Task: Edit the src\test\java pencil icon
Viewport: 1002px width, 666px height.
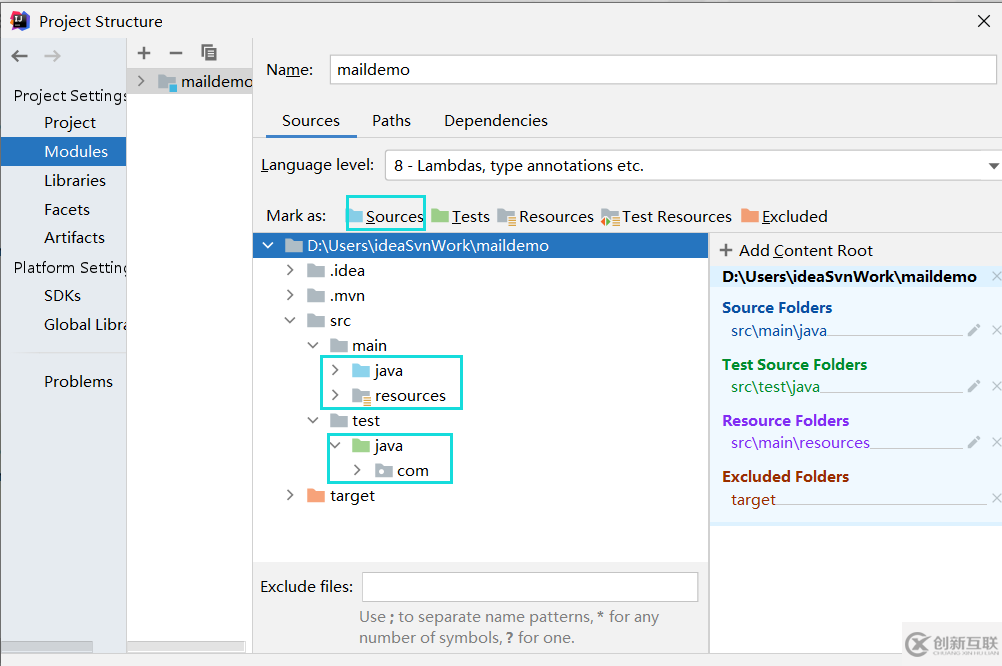Action: [973, 386]
